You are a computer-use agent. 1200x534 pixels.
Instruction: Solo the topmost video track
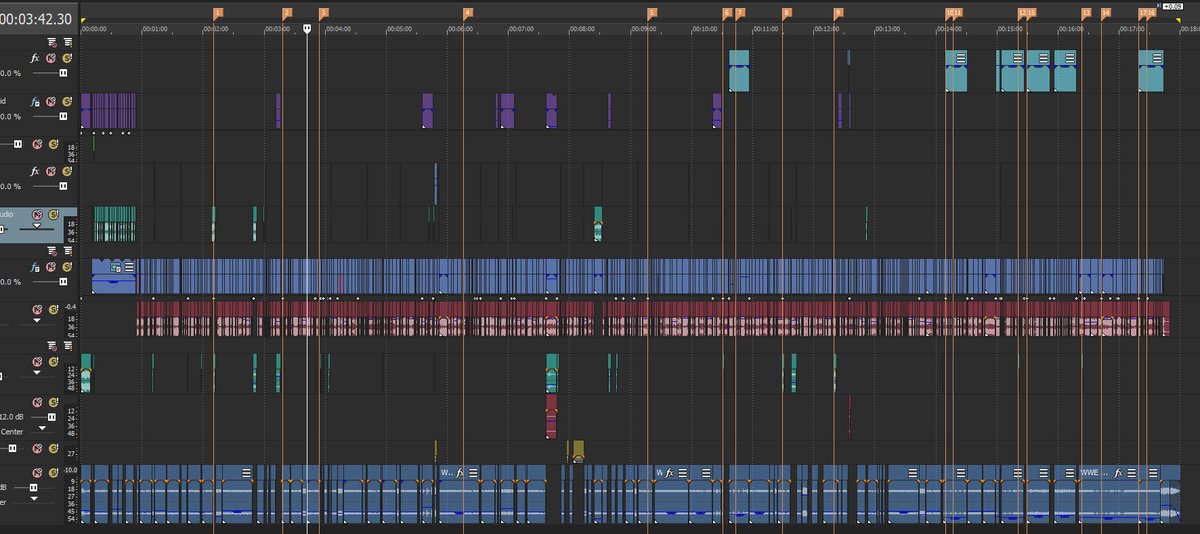66,58
